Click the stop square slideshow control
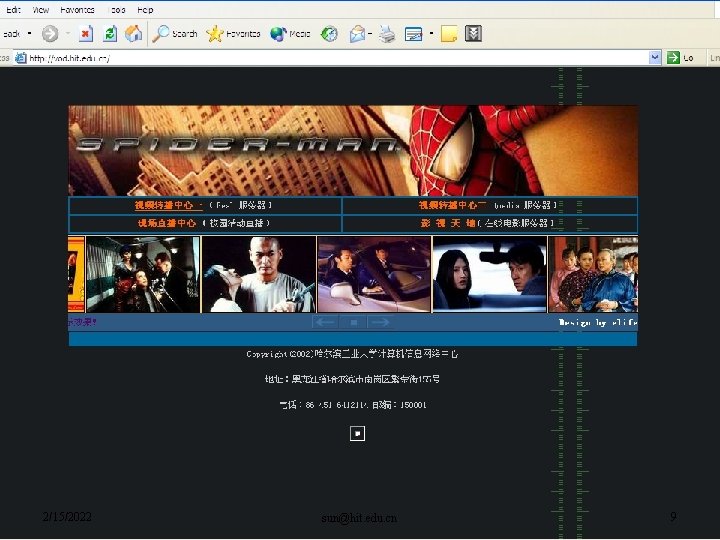The width and height of the screenshot is (720, 540). point(353,322)
